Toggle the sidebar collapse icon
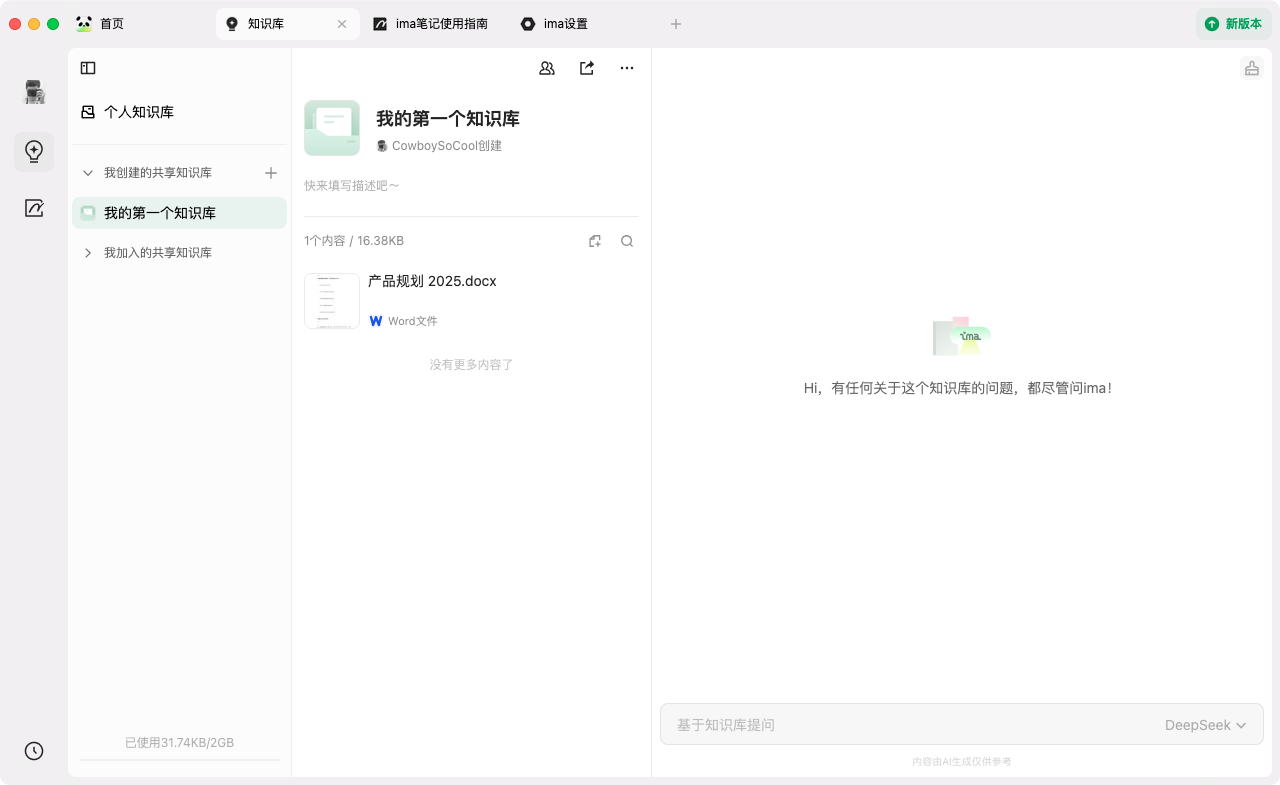1280x785 pixels. [88, 68]
